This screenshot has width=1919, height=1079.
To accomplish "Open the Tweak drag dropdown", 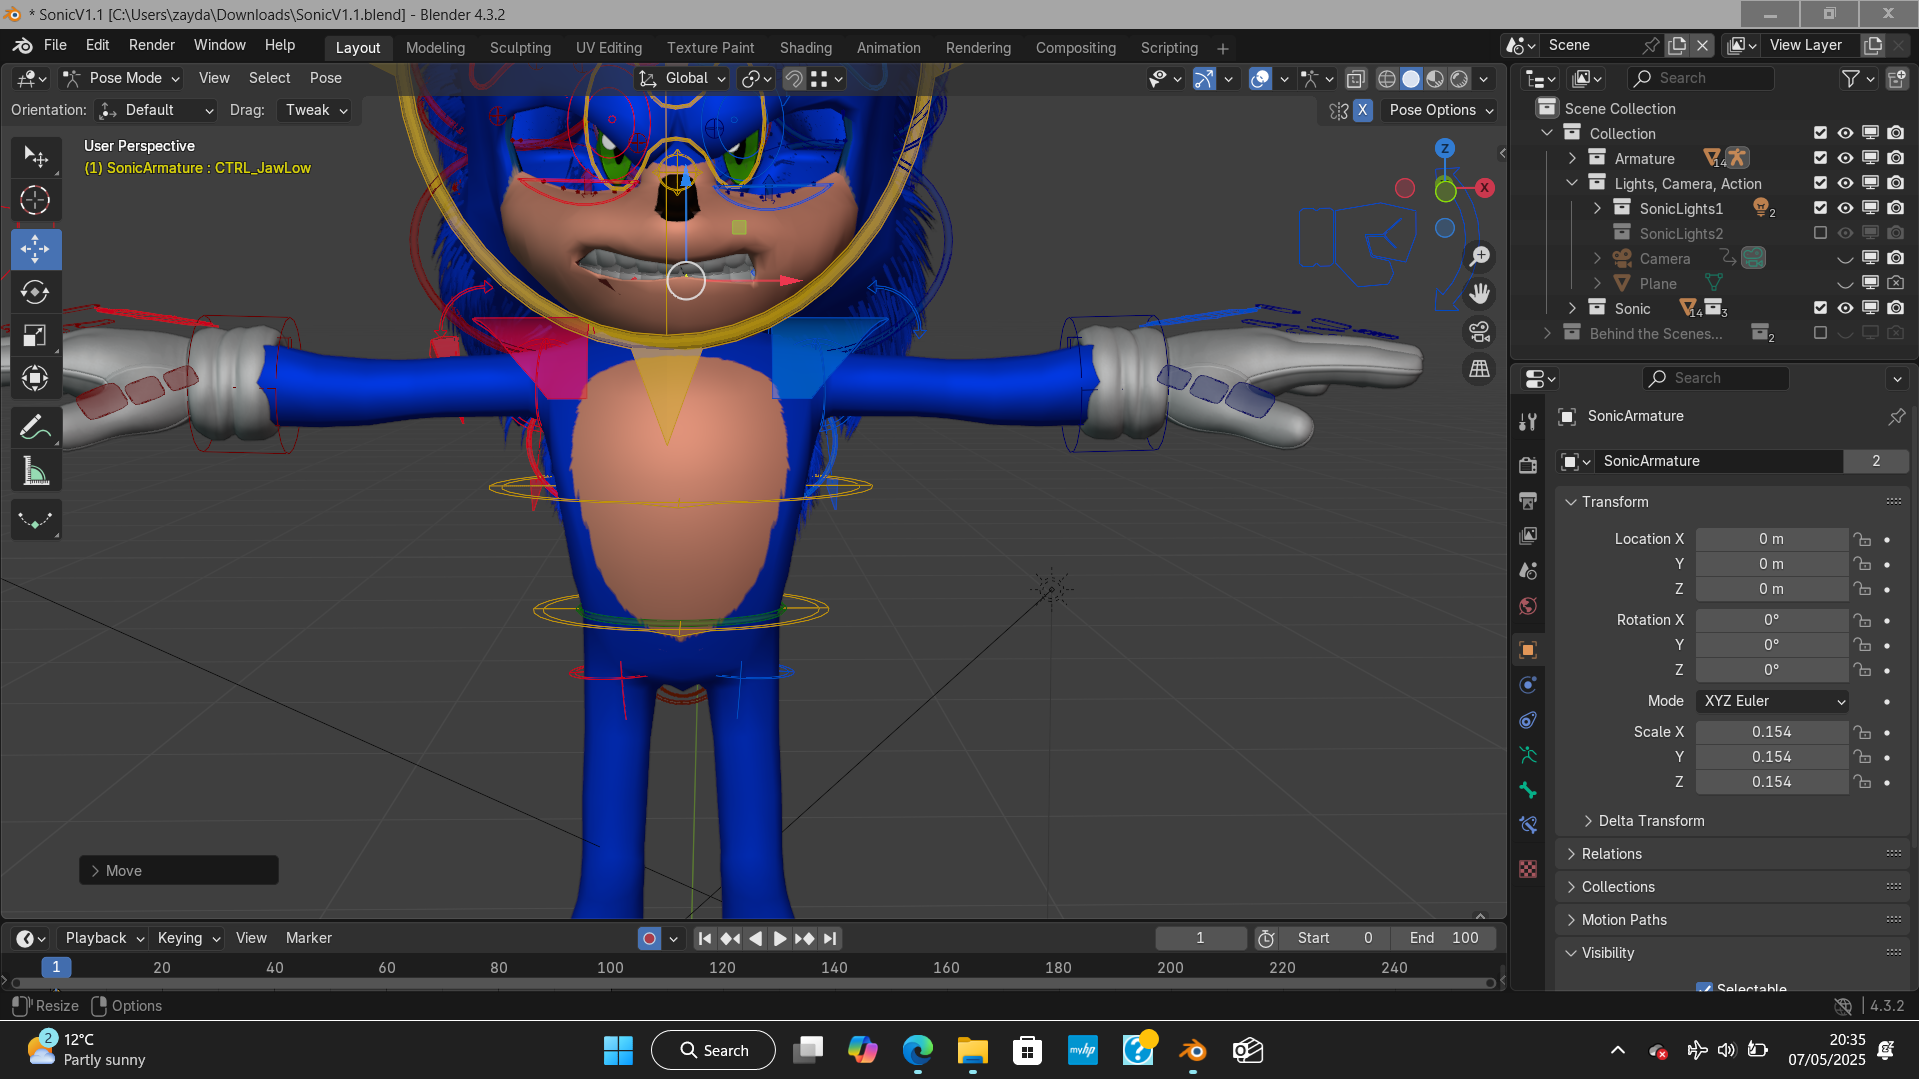I will (315, 110).
